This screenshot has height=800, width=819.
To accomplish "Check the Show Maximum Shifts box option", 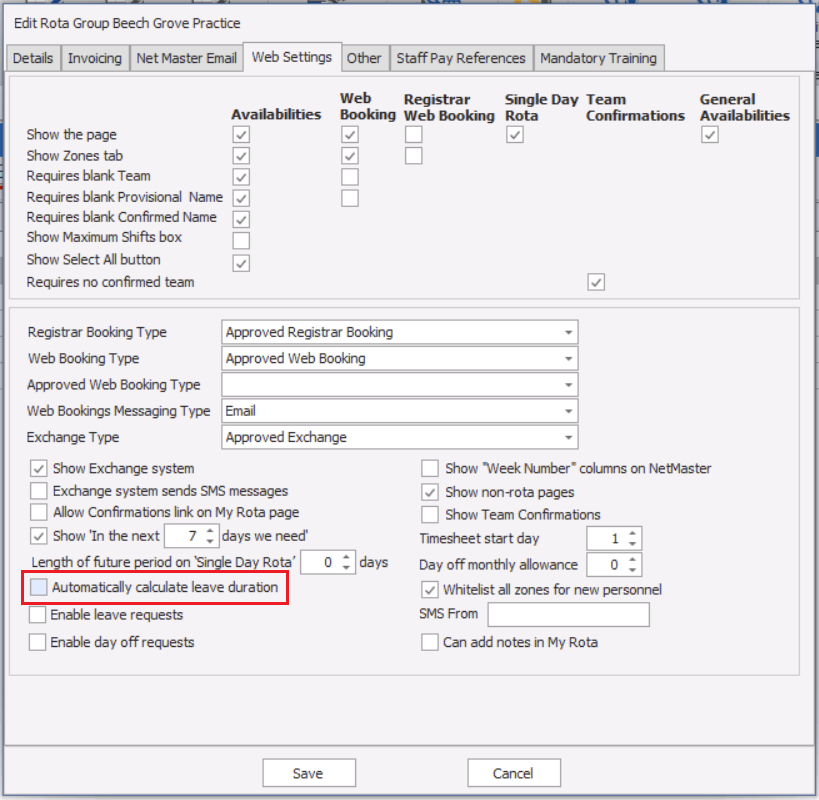I will (241, 240).
